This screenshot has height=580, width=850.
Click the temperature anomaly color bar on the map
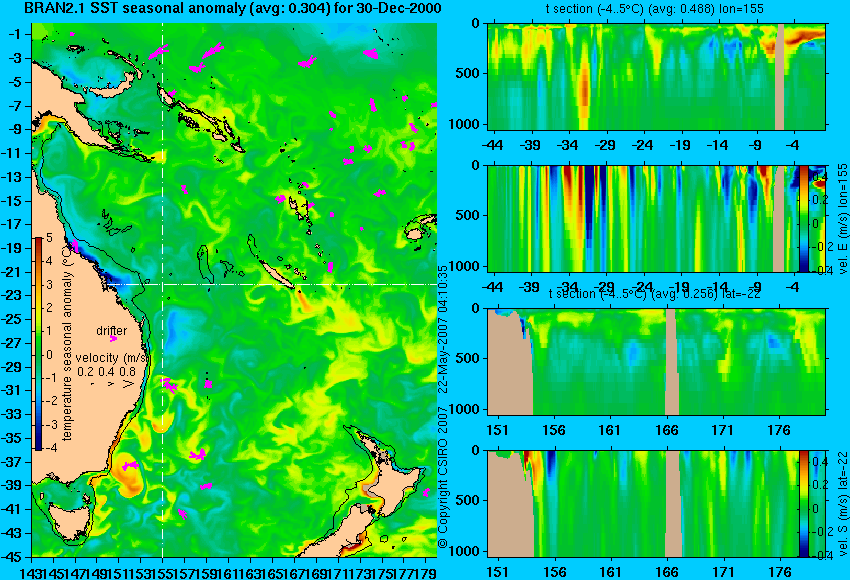coord(39,344)
